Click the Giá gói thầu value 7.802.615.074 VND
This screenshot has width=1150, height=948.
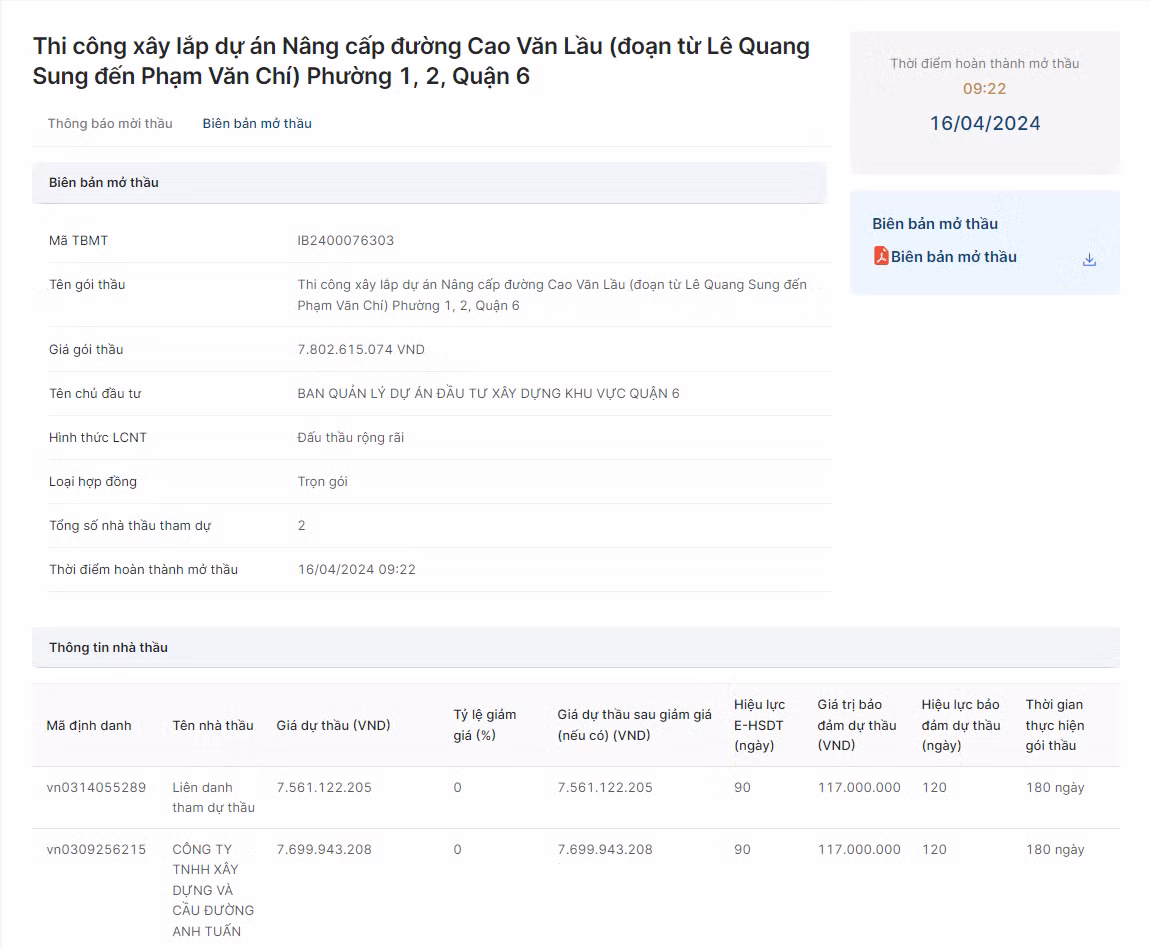pos(361,349)
